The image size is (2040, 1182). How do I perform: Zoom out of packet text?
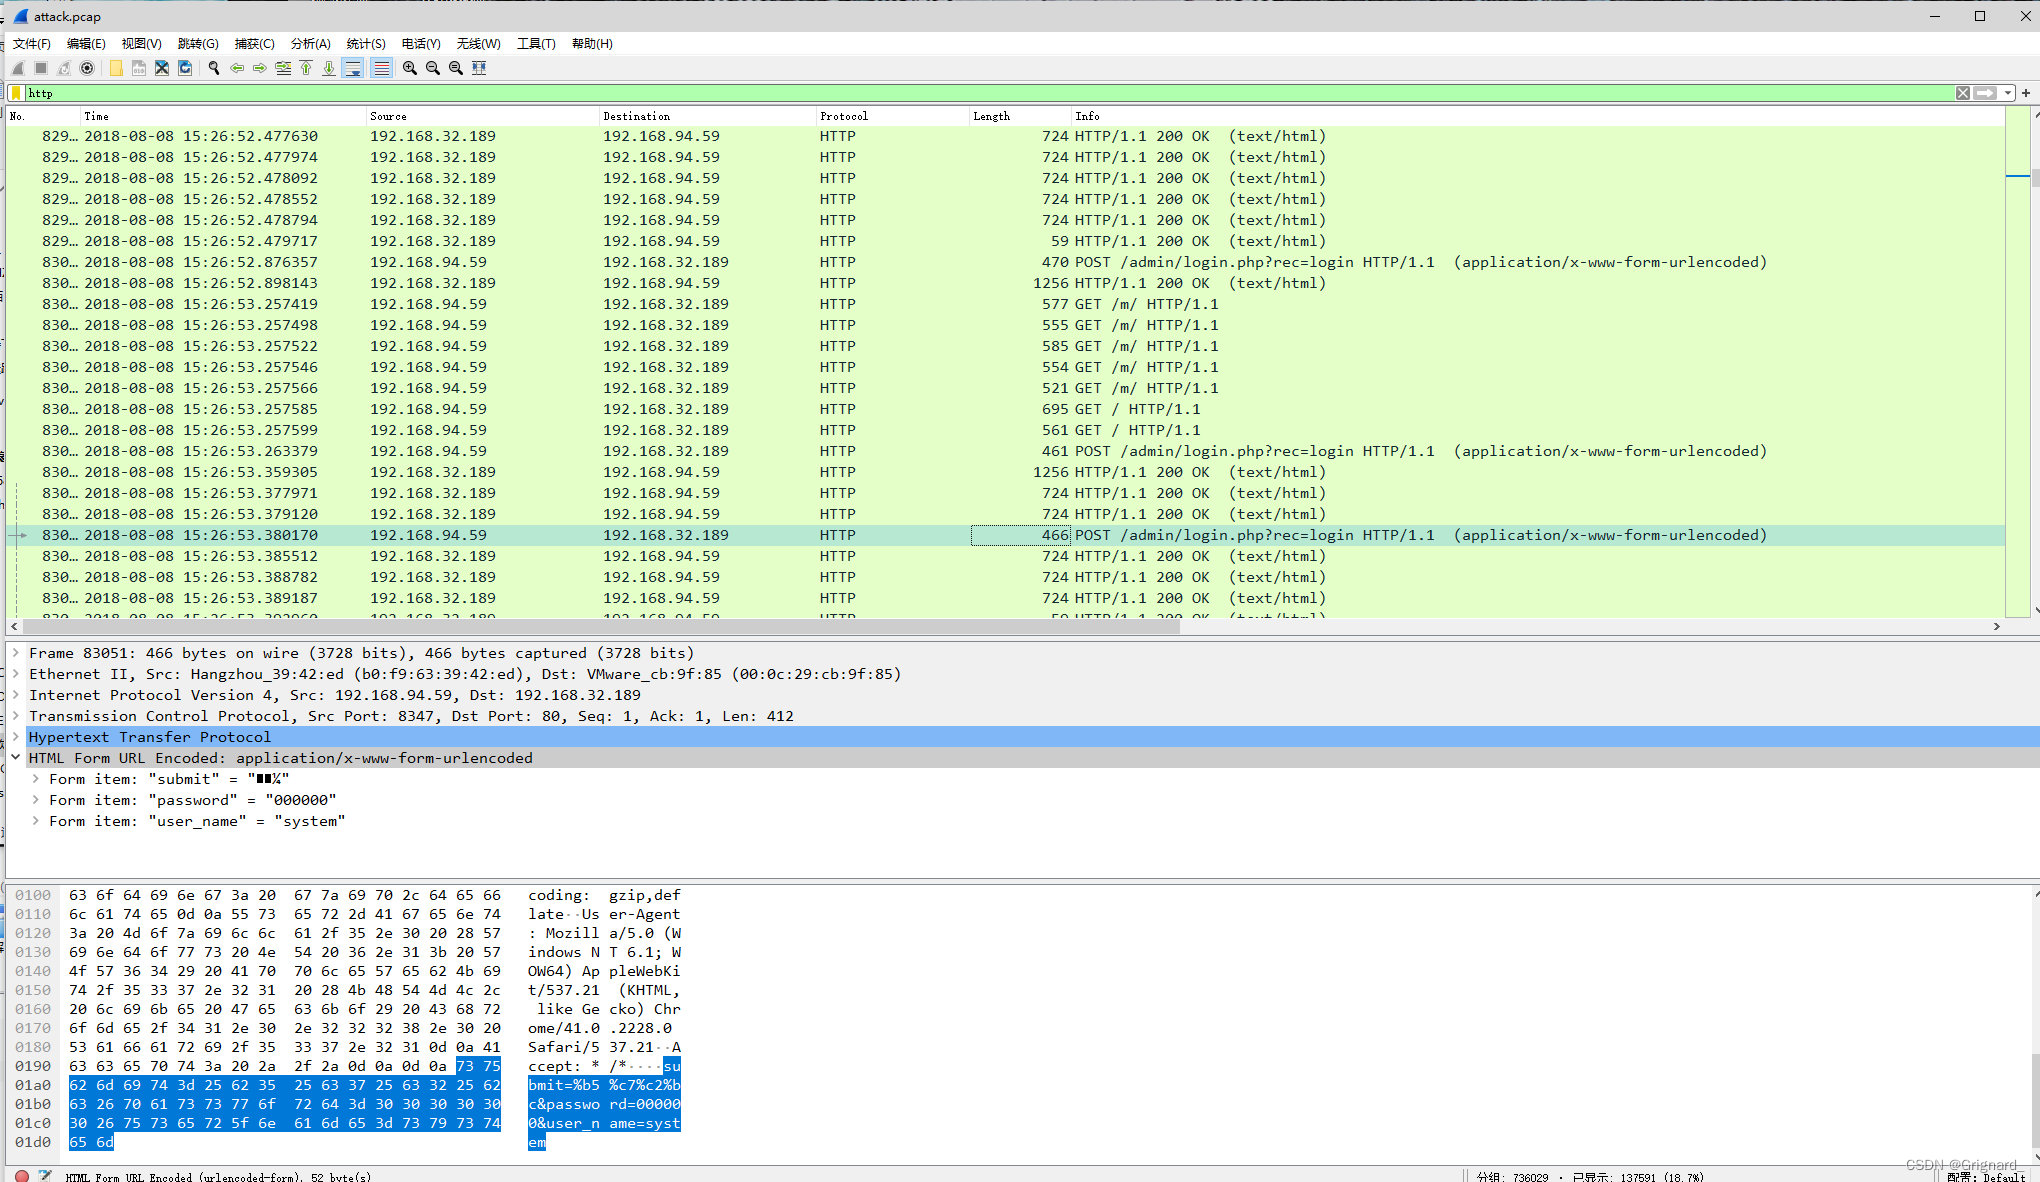[x=433, y=68]
